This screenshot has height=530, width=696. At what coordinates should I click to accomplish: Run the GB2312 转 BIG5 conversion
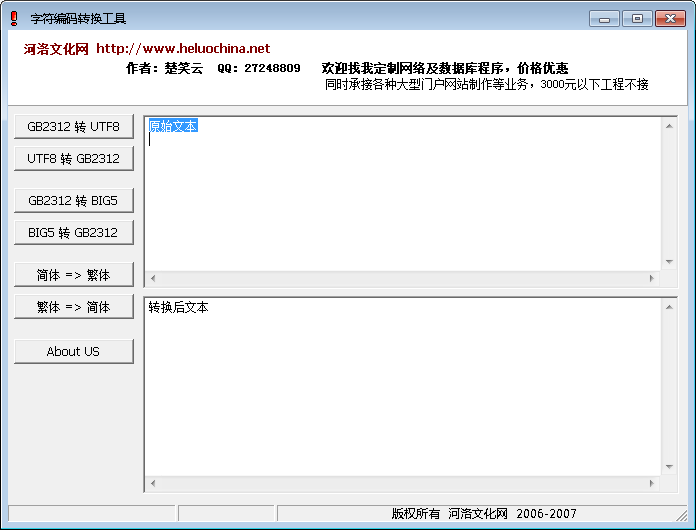click(74, 201)
